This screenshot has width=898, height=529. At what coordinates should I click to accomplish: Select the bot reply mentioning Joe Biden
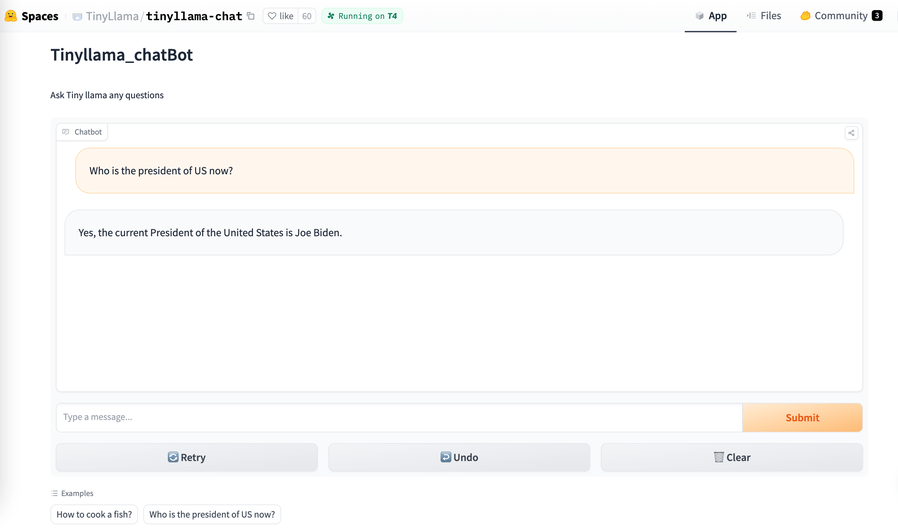[x=454, y=232]
